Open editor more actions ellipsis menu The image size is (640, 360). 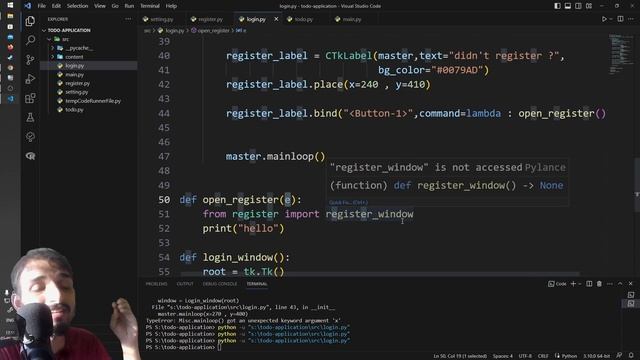pyautogui.click(x=631, y=19)
